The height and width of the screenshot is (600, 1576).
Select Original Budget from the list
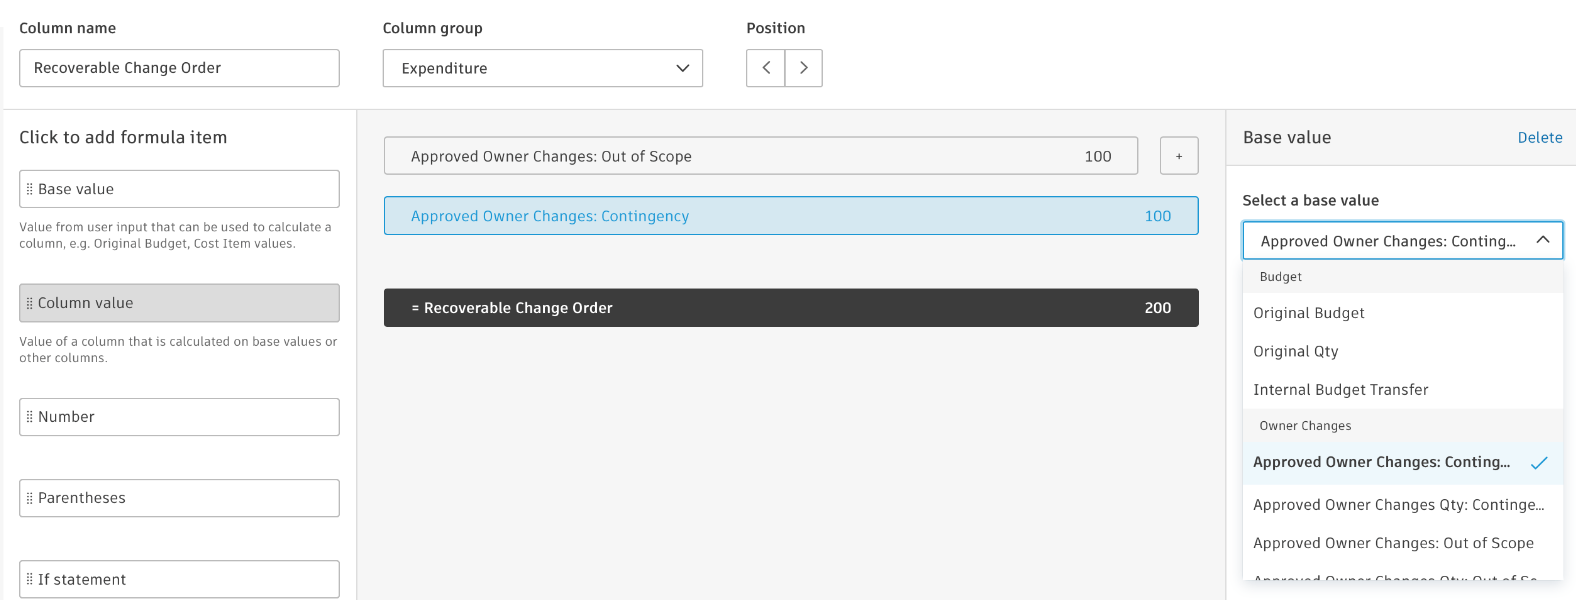[1309, 313]
